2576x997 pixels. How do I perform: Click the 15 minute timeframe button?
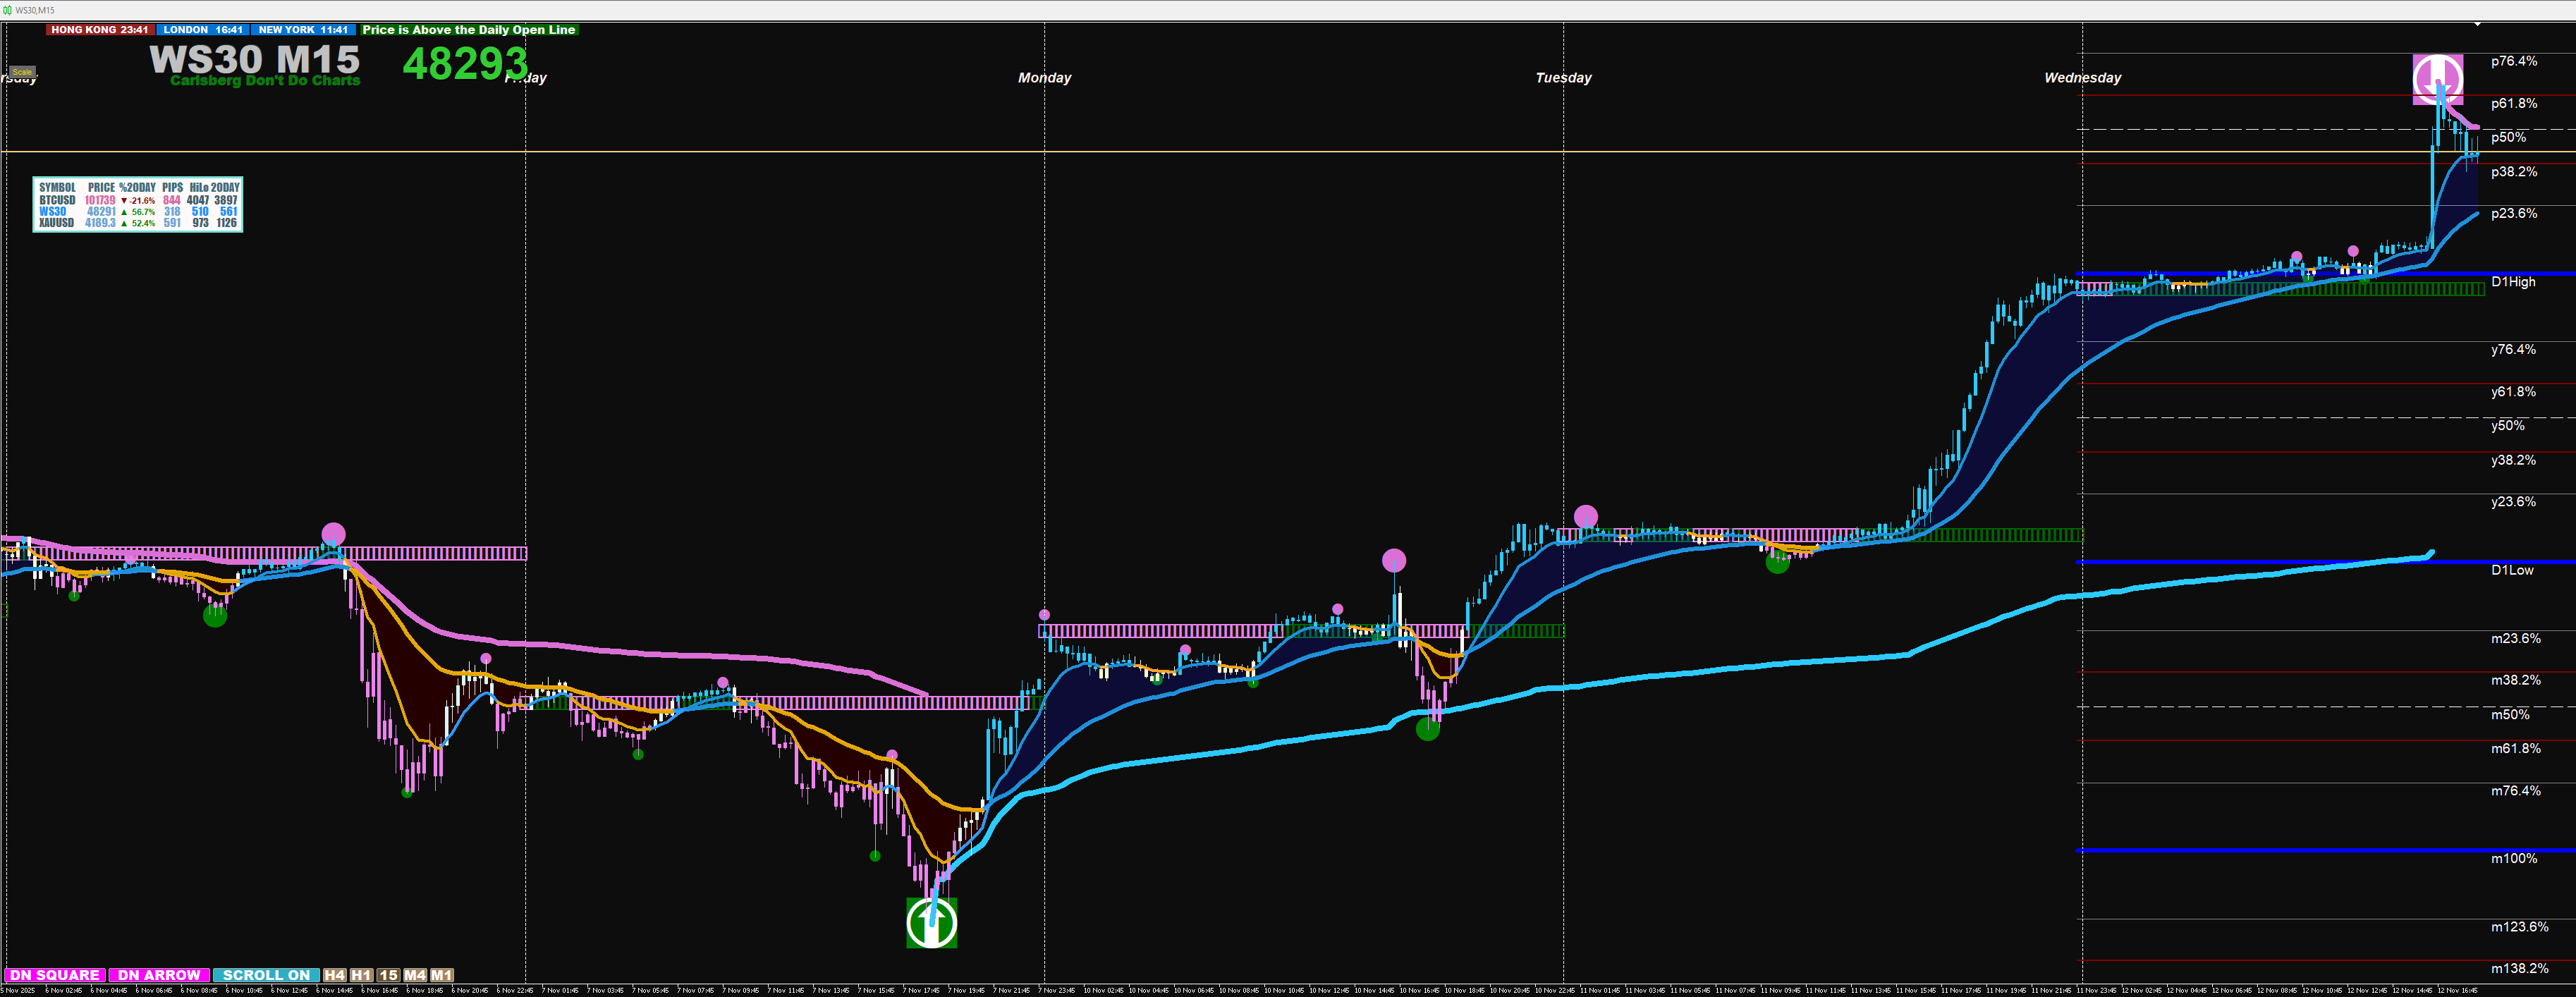coord(388,975)
